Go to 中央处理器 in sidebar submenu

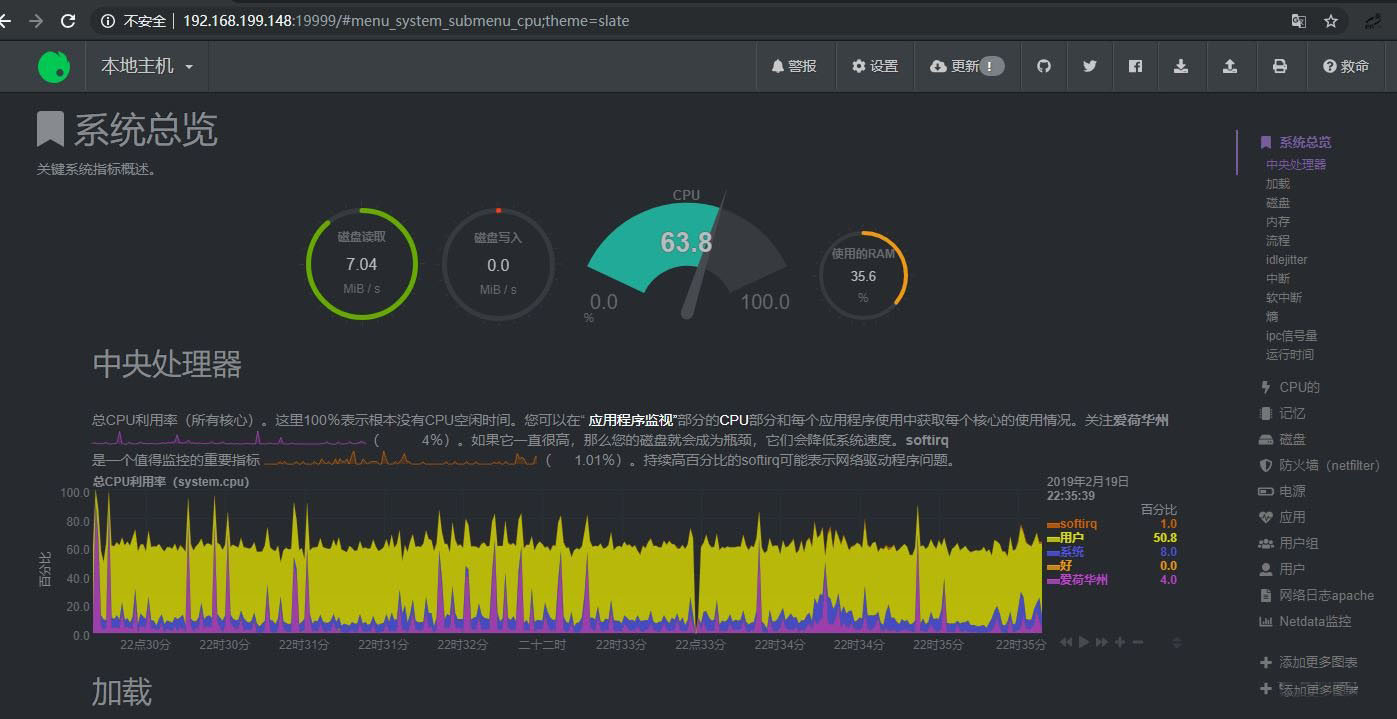tap(1296, 164)
